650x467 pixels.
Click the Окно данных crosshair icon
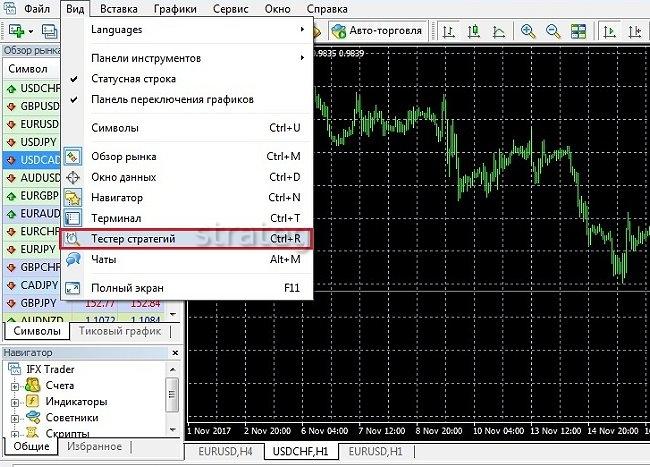[73, 177]
